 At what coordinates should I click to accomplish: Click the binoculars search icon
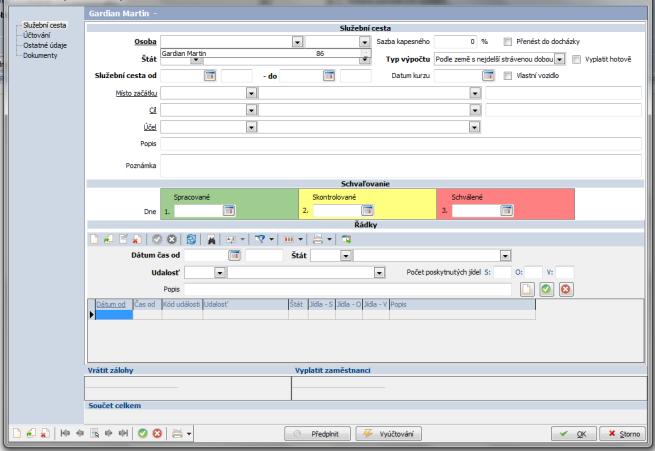(x=212, y=239)
